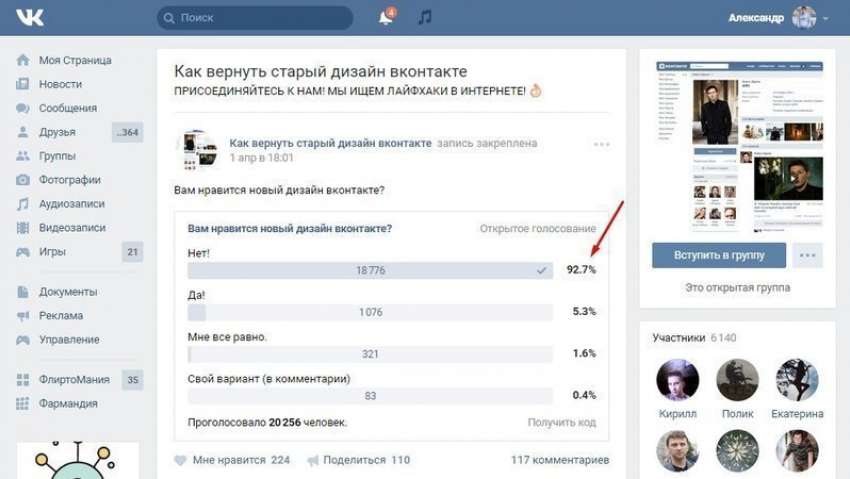
Task: Click the 1 апр в 18:01 timestamp
Action: [x=261, y=158]
